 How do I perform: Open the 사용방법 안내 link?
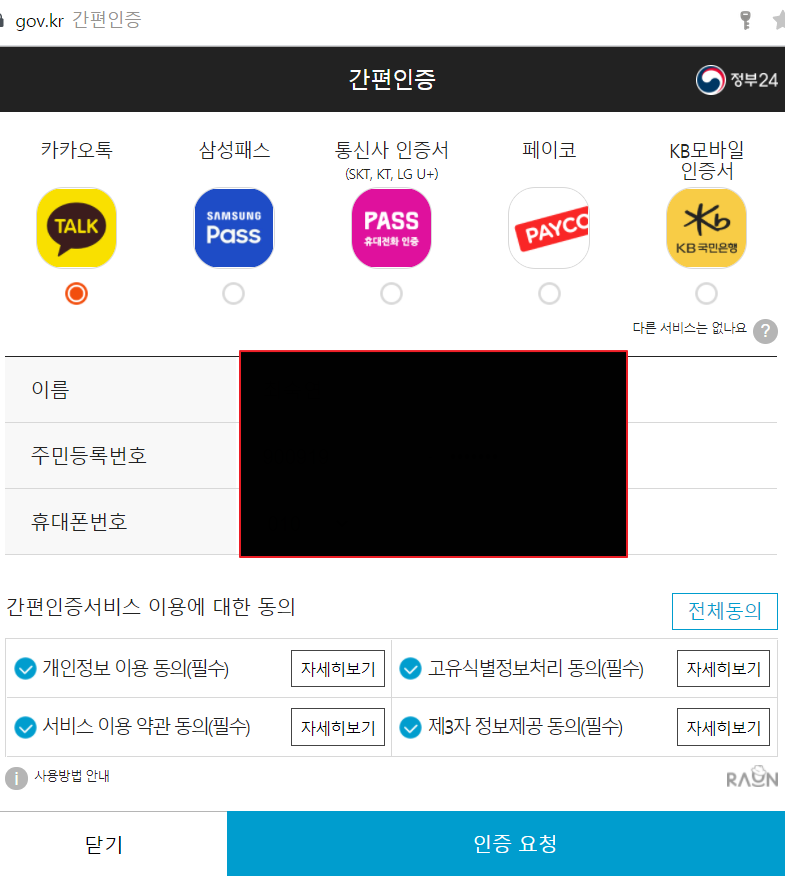tap(72, 776)
